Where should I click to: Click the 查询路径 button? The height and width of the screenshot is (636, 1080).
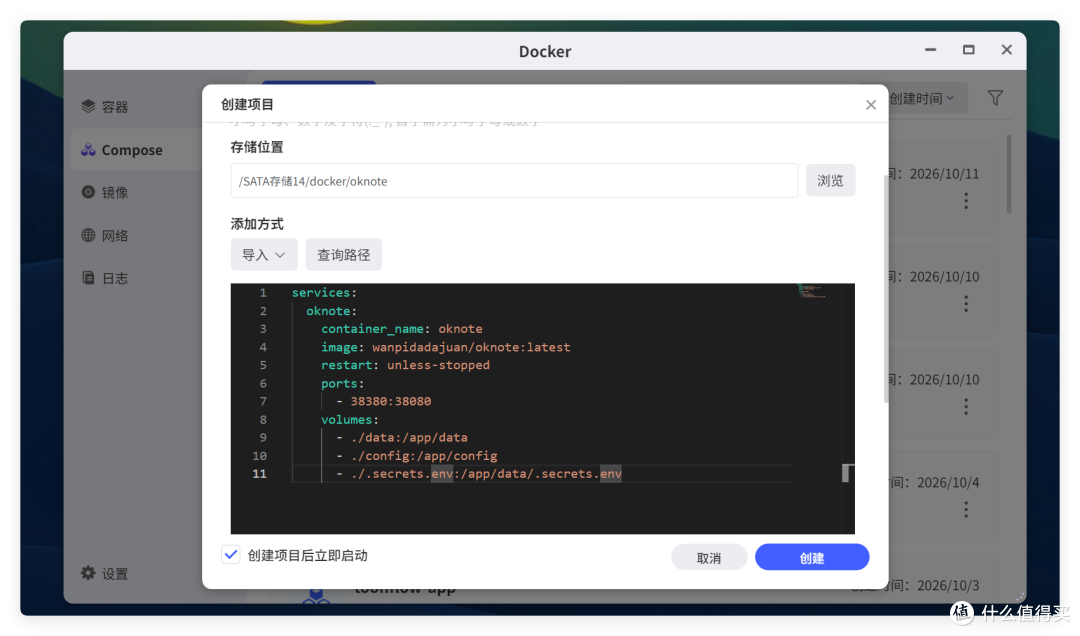(343, 255)
